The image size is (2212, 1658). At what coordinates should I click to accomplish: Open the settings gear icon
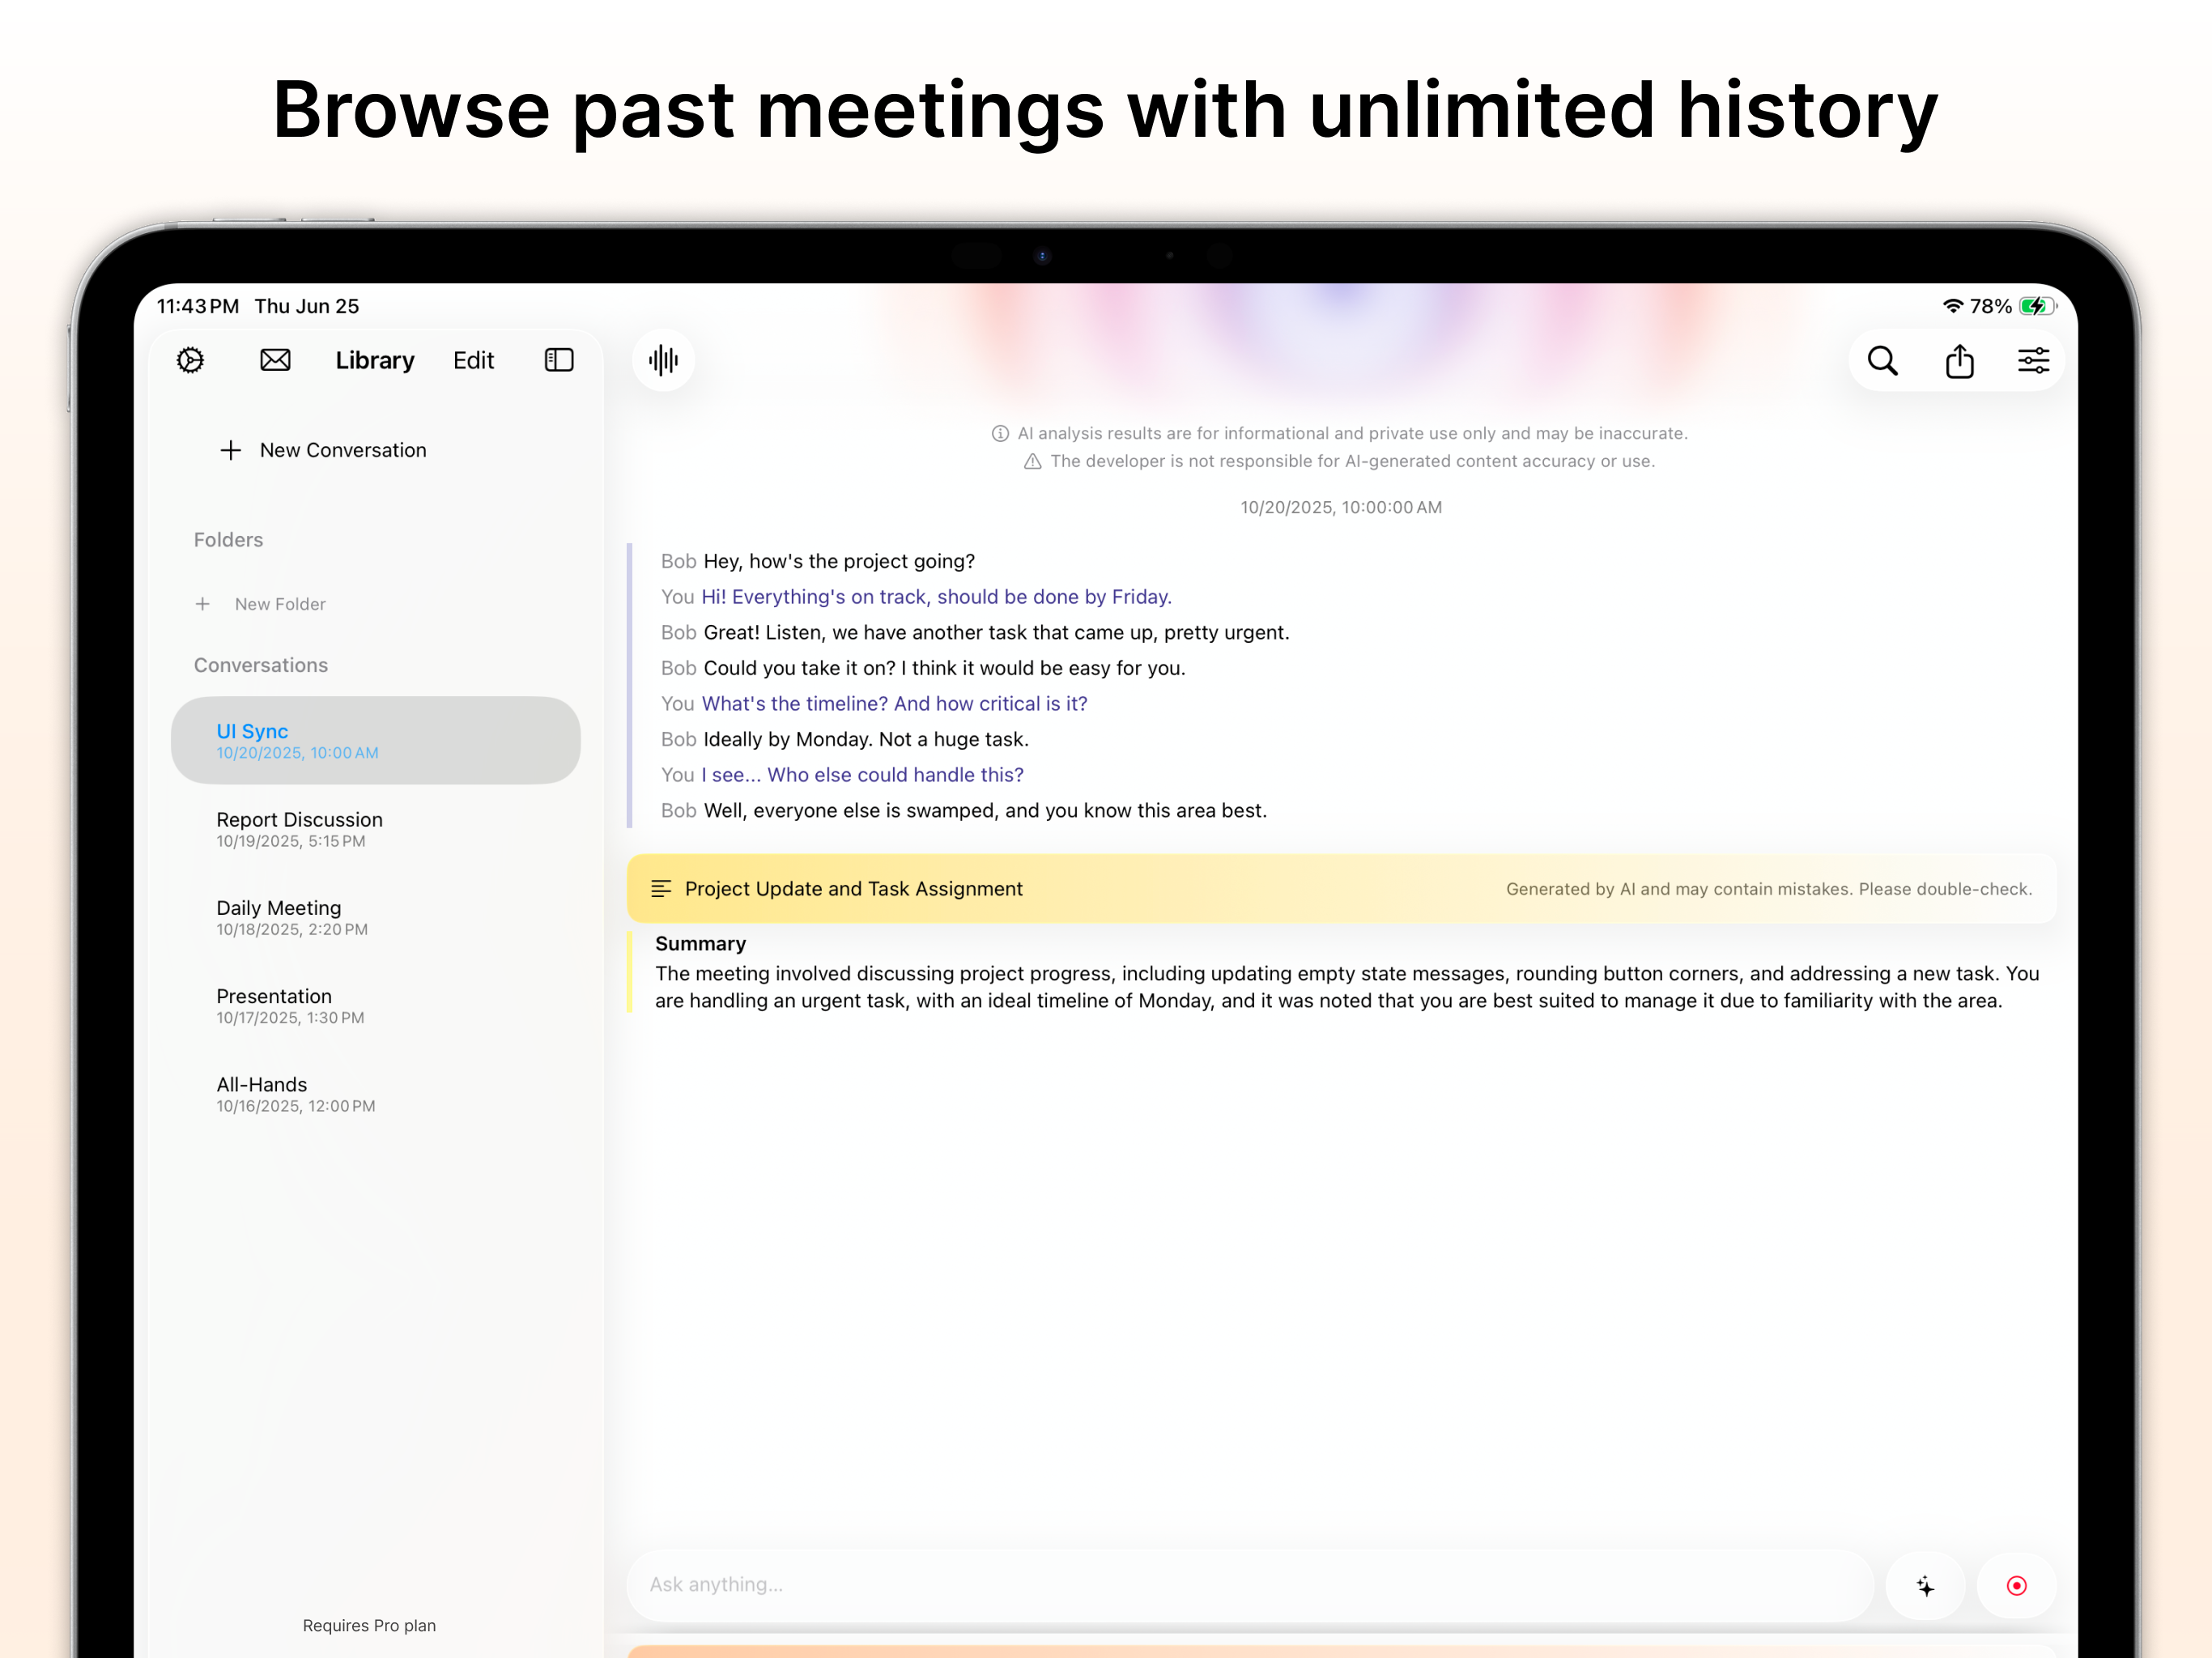[190, 360]
